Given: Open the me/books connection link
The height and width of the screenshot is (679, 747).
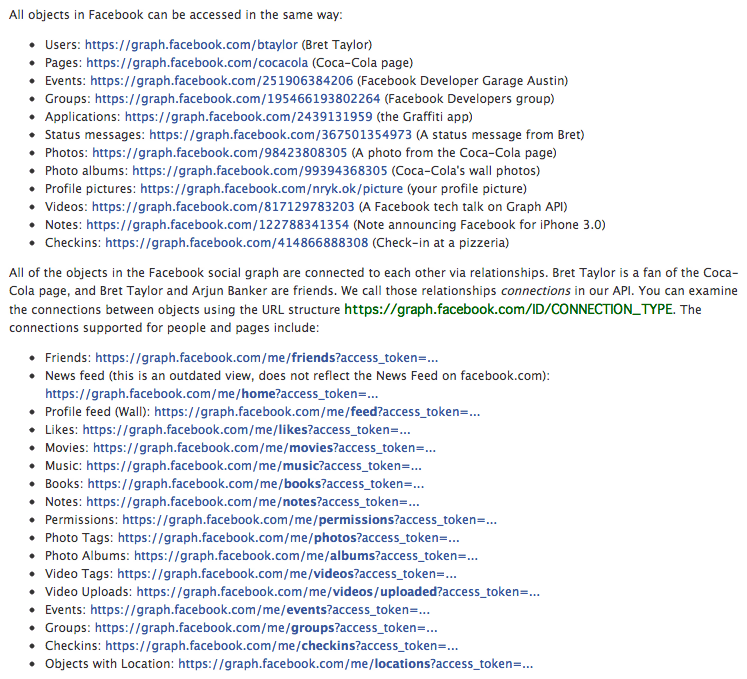Looking at the screenshot, I should pyautogui.click(x=255, y=484).
